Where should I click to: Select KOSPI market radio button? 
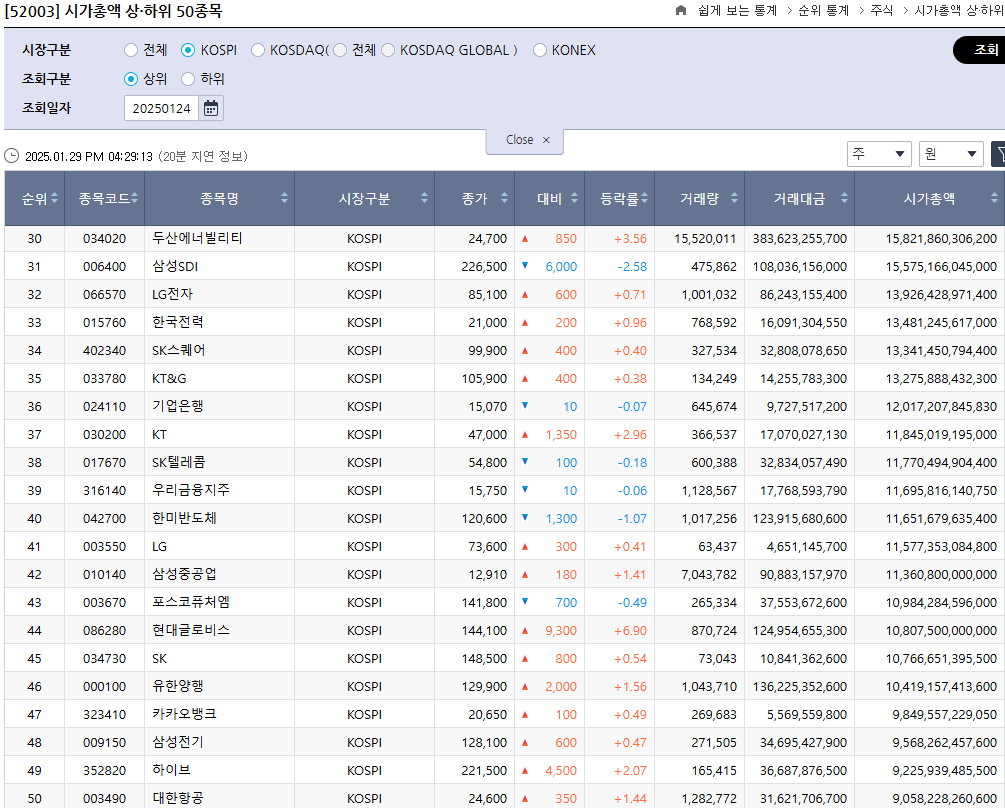point(188,50)
